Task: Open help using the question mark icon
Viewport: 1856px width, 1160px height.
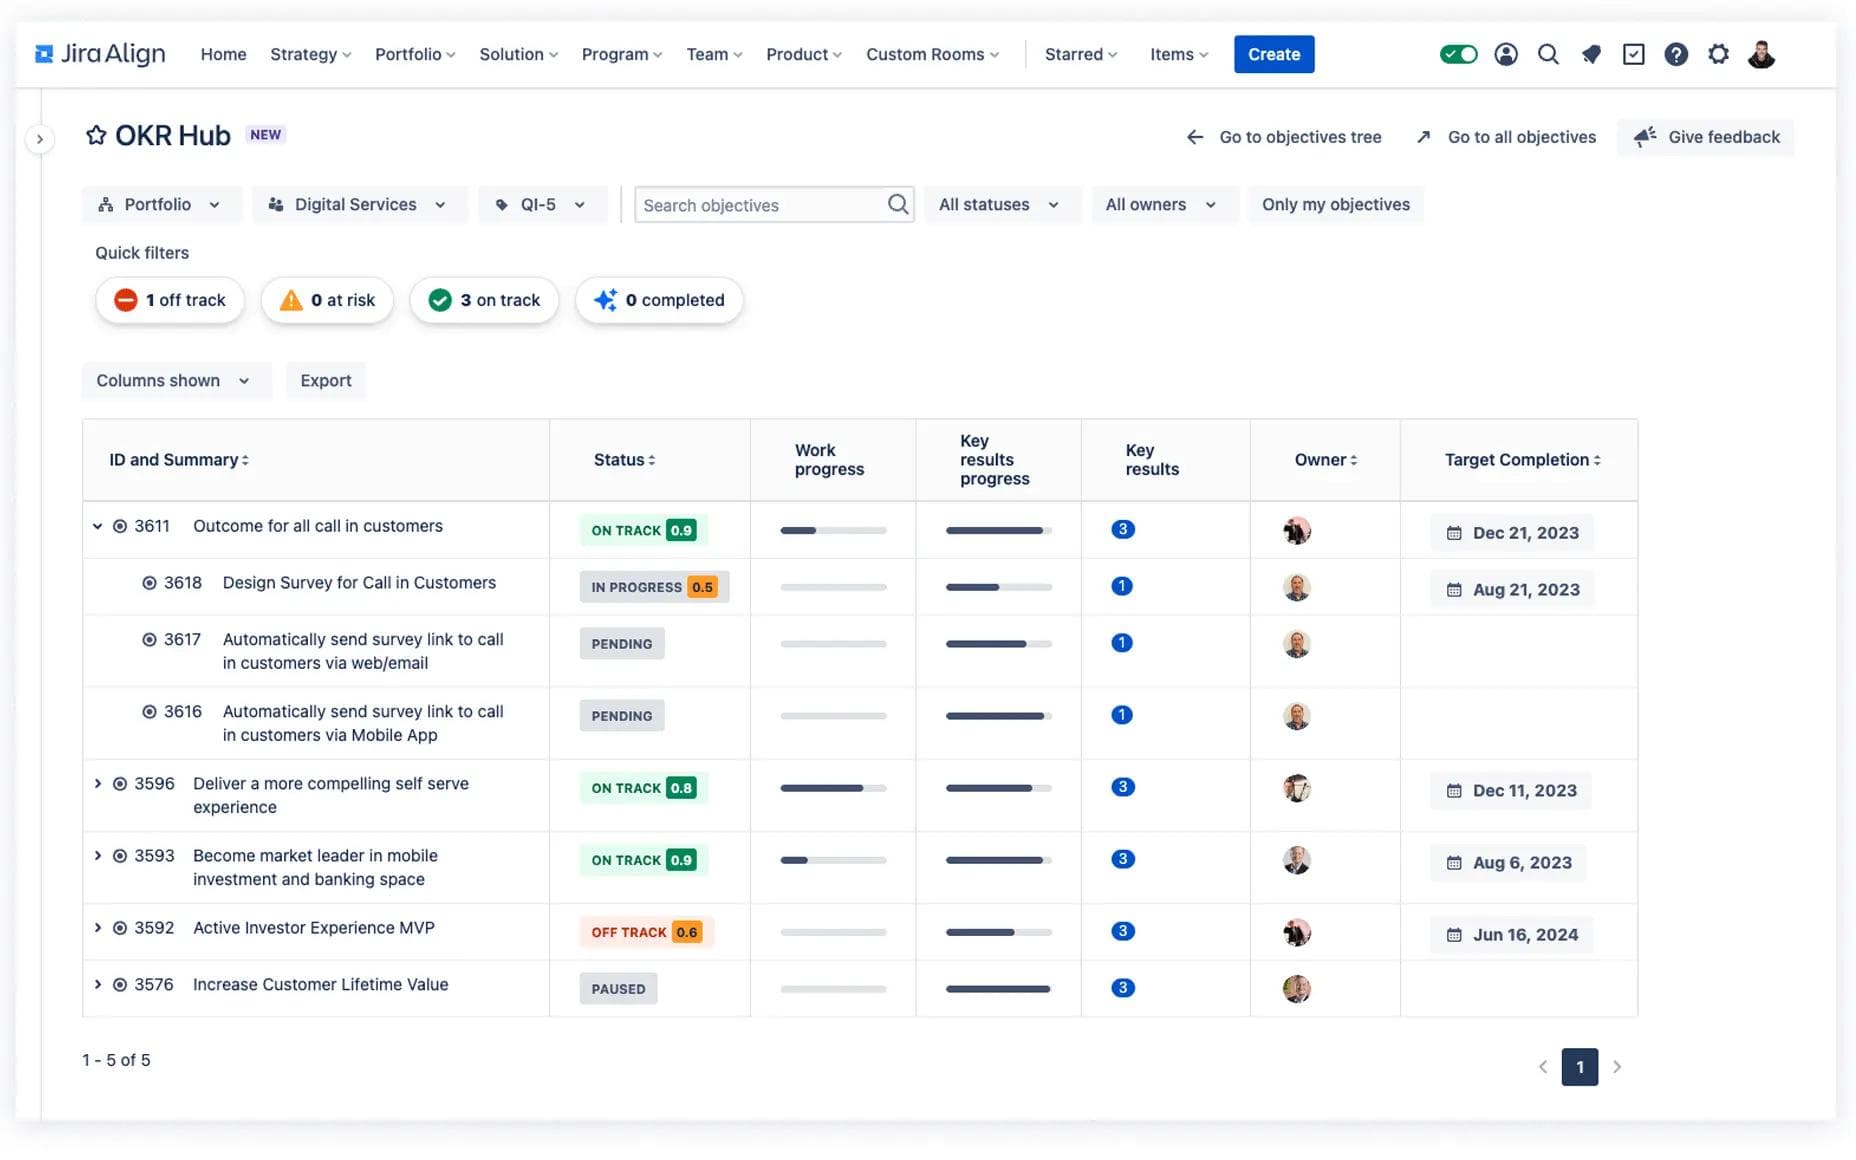Action: (x=1676, y=54)
